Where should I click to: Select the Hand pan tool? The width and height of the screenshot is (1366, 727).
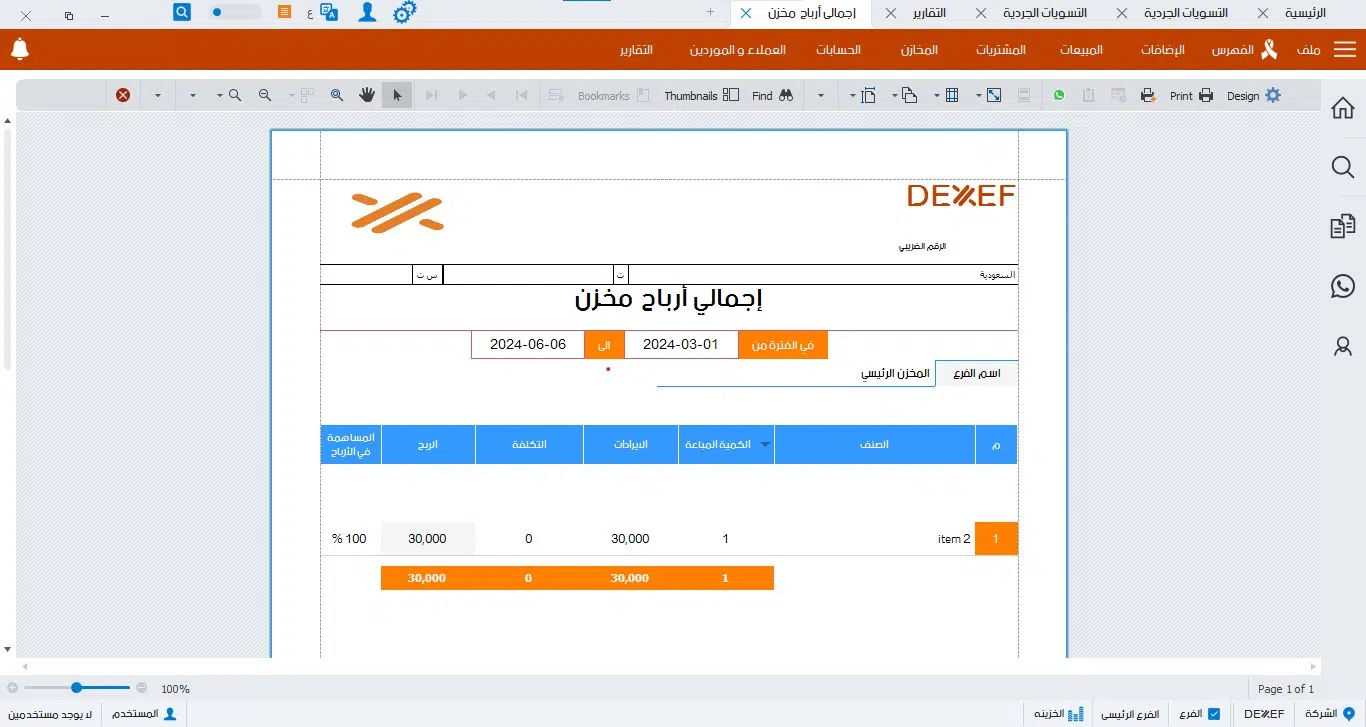tap(367, 95)
